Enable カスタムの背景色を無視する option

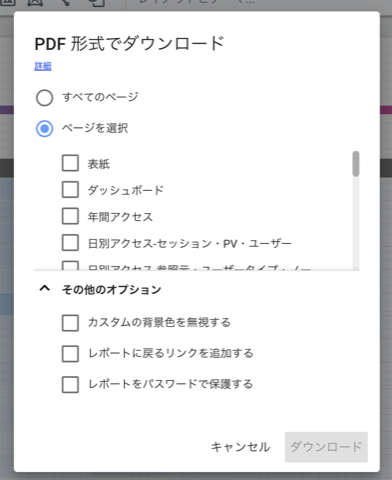tap(70, 323)
